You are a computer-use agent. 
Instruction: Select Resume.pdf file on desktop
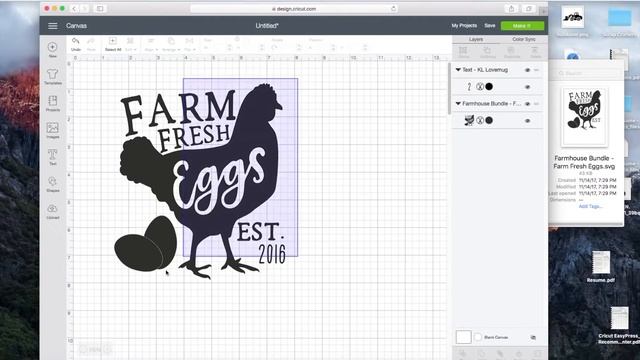601,267
